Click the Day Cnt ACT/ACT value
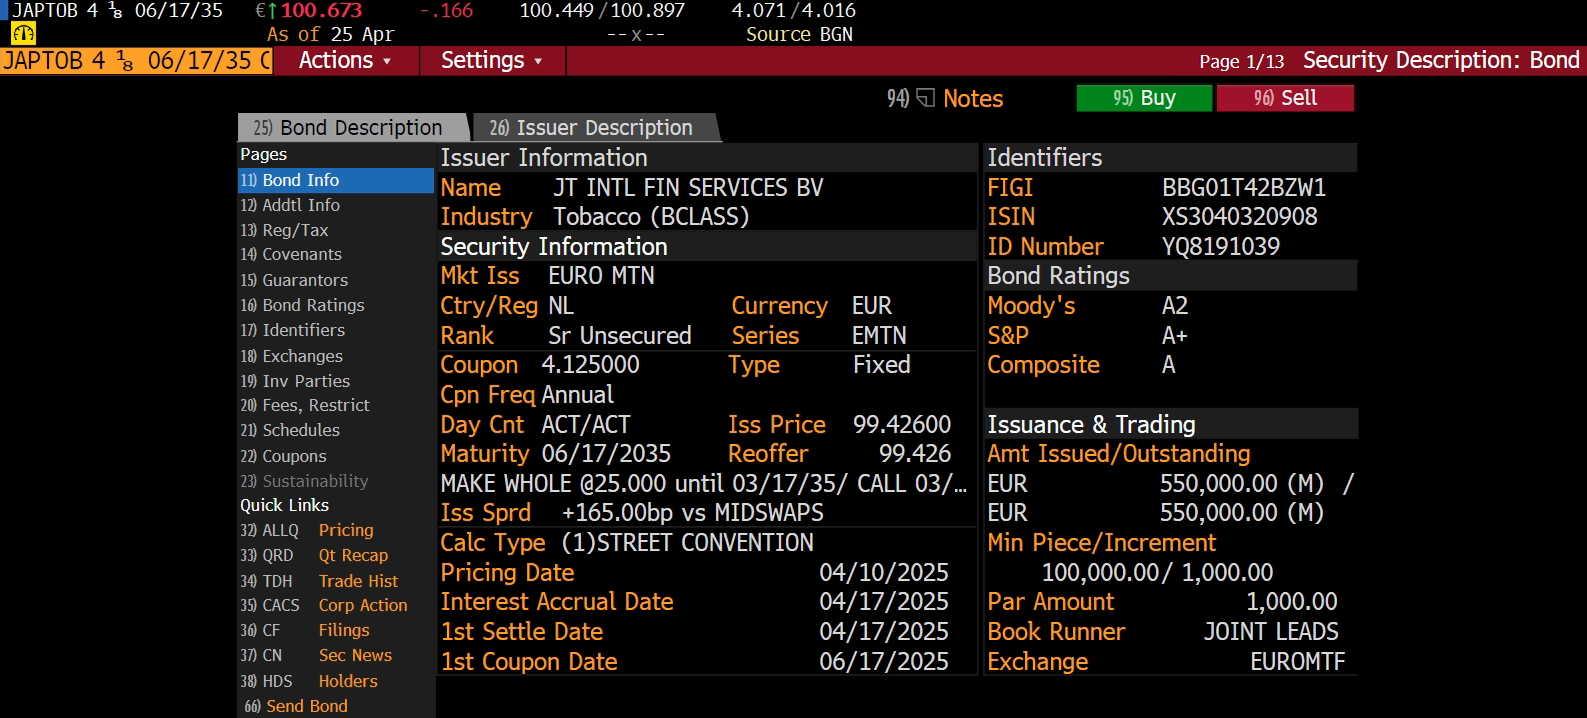Viewport: 1587px width, 718px height. pyautogui.click(x=586, y=425)
